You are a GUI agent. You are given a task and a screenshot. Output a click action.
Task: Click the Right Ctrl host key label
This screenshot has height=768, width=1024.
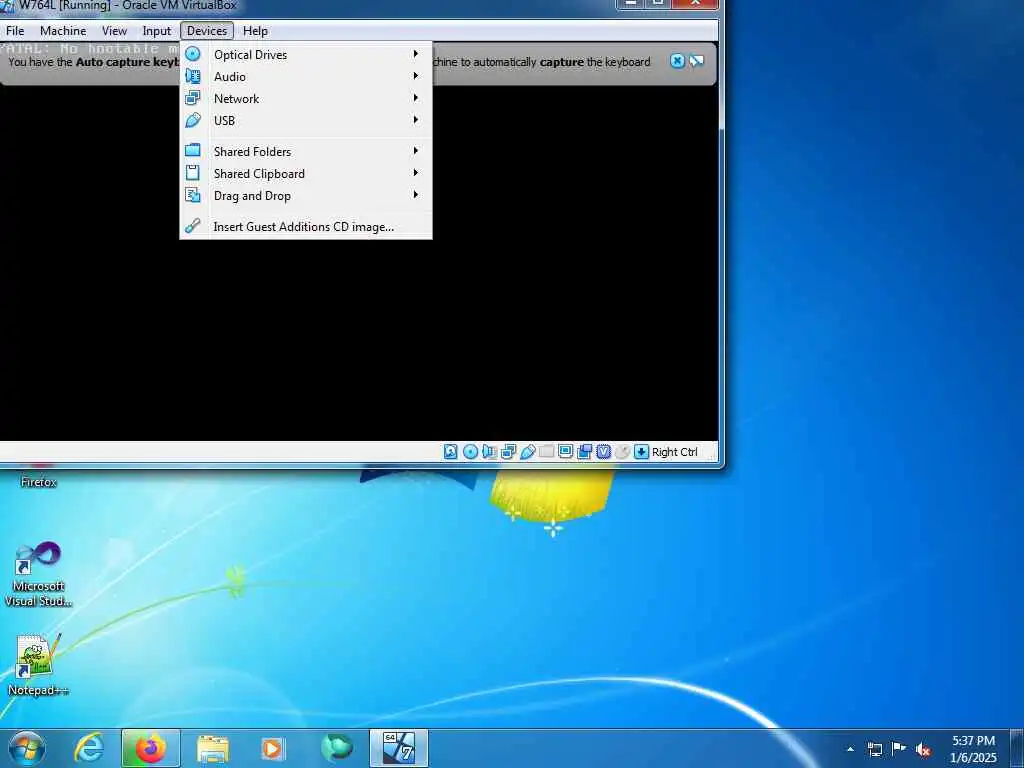pos(675,452)
